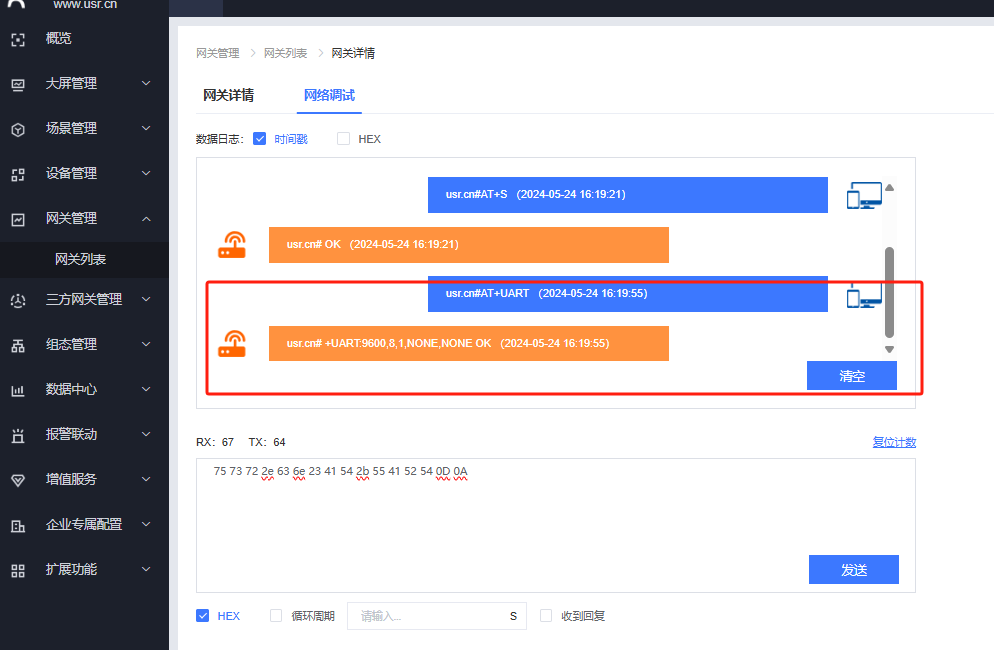Click the 场景管理 cube icon

click(x=17, y=130)
